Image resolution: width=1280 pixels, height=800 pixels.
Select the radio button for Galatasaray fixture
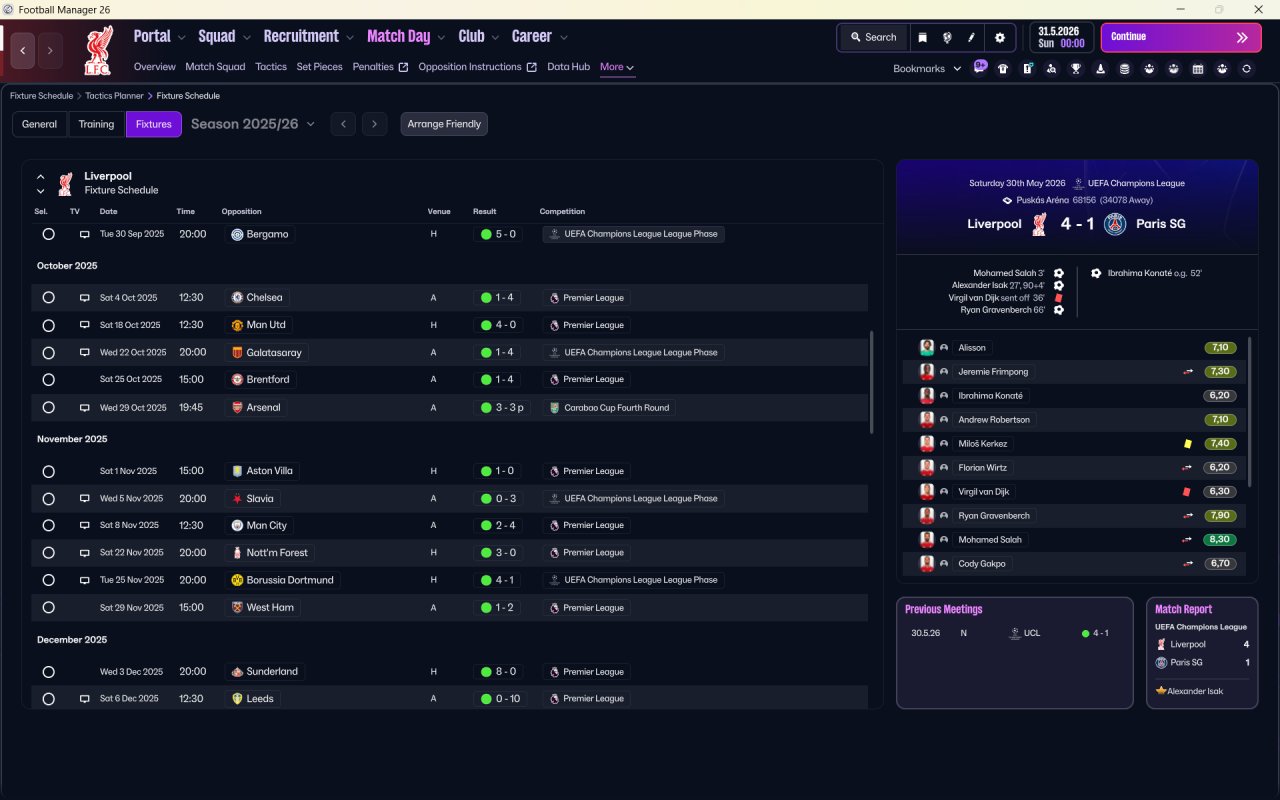point(48,353)
